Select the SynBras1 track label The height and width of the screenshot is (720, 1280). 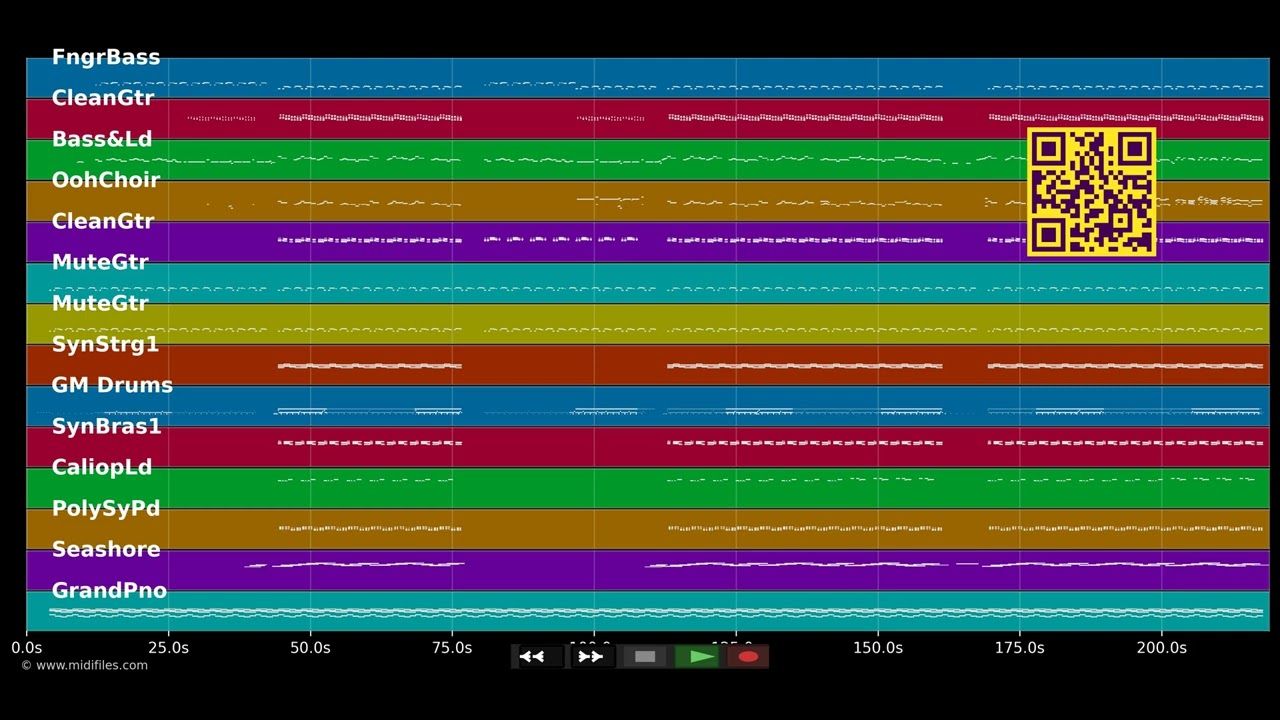click(106, 426)
